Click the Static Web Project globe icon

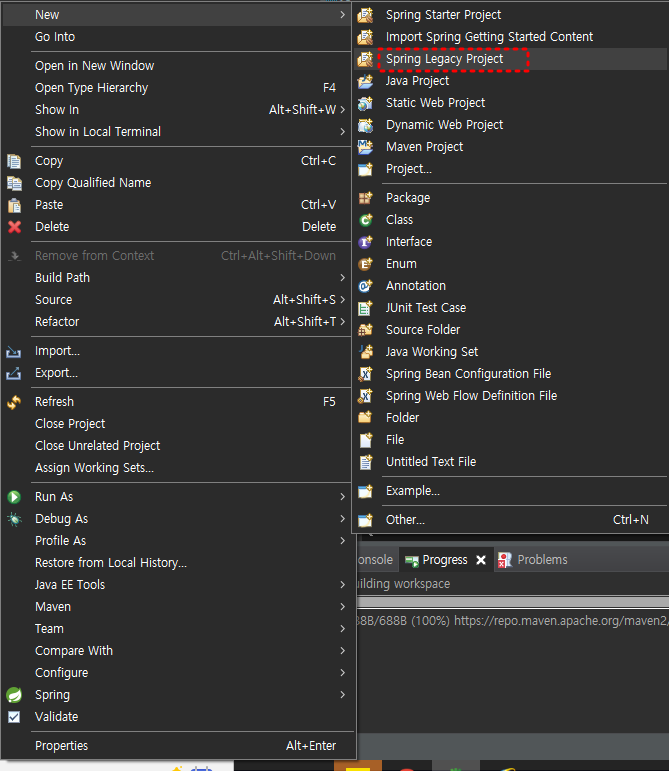pos(365,103)
